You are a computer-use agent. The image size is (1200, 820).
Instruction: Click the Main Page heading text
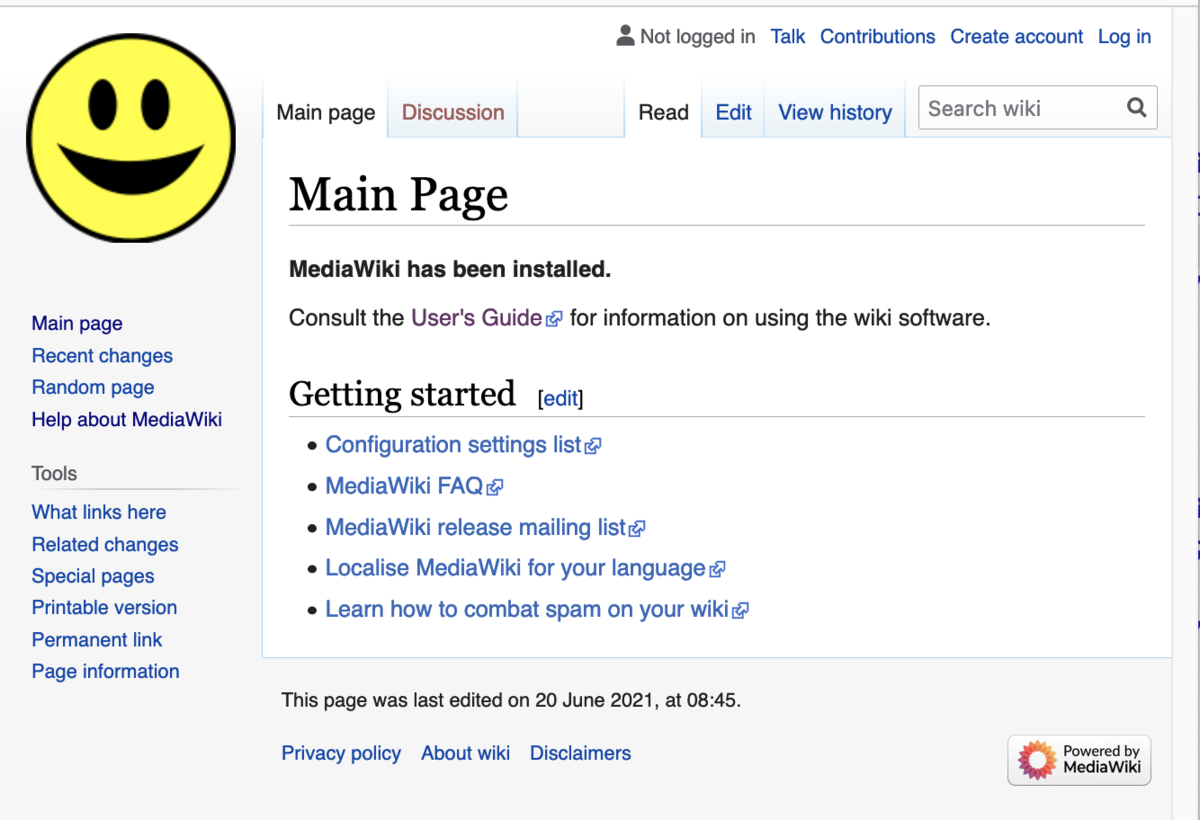(x=398, y=194)
